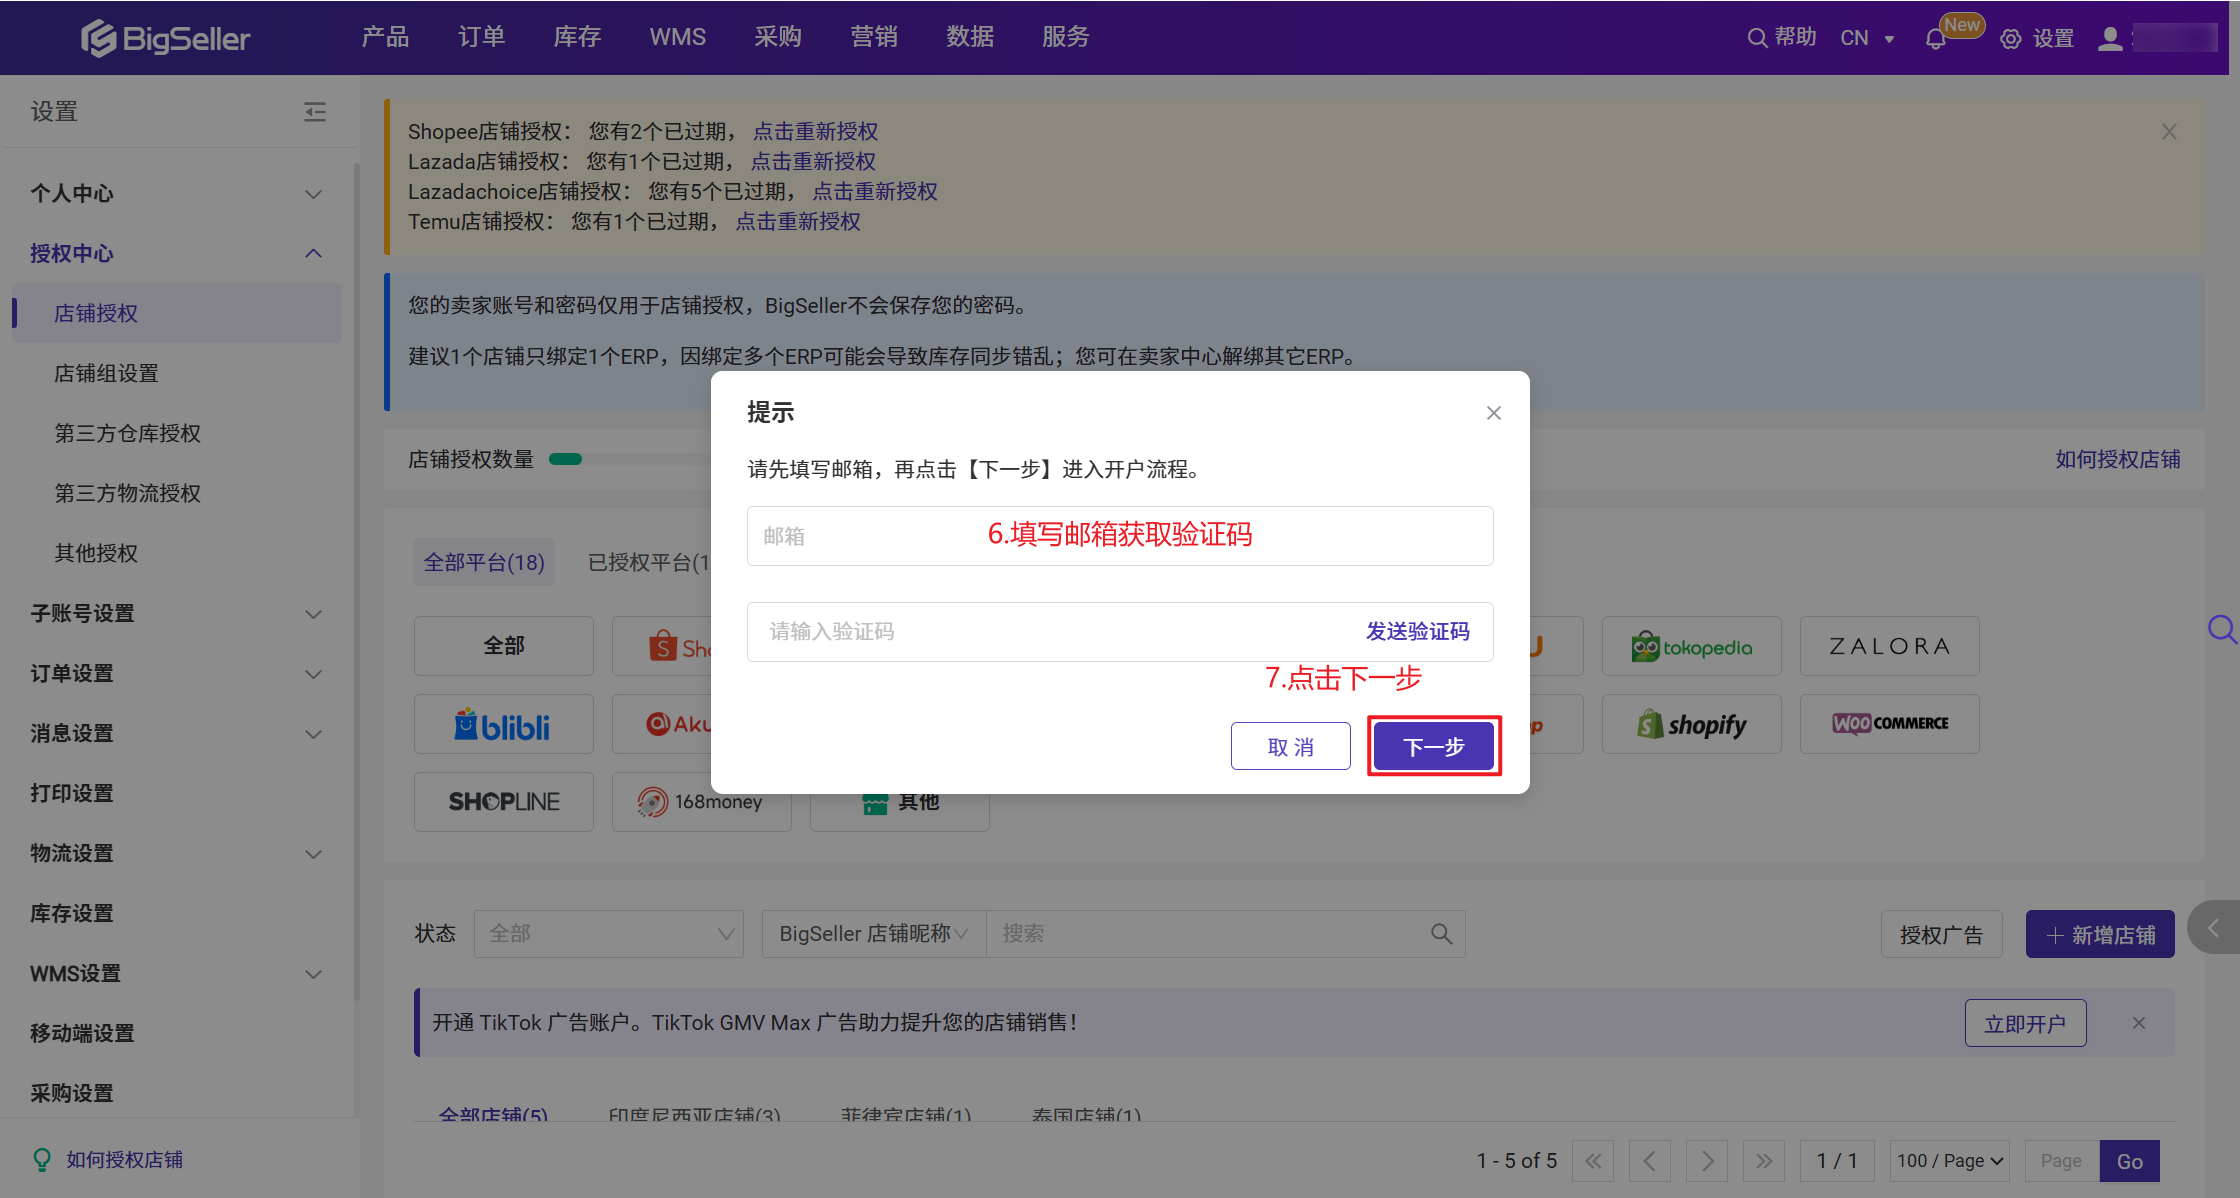Dismiss the TikTok ad banner
The width and height of the screenshot is (2240, 1198).
click(2139, 1023)
